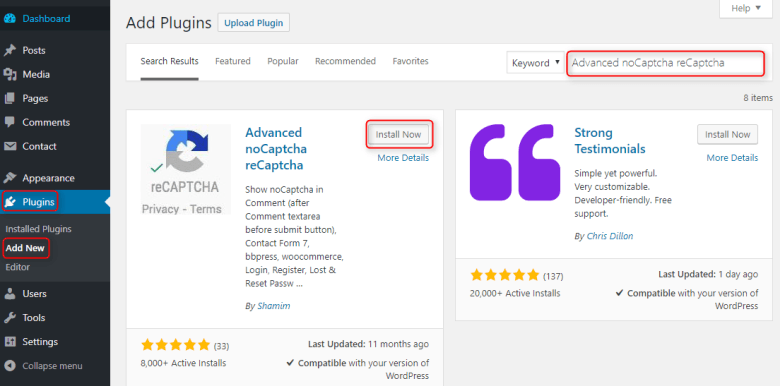The image size is (780, 386).
Task: Switch to the Popular tab
Action: click(283, 61)
